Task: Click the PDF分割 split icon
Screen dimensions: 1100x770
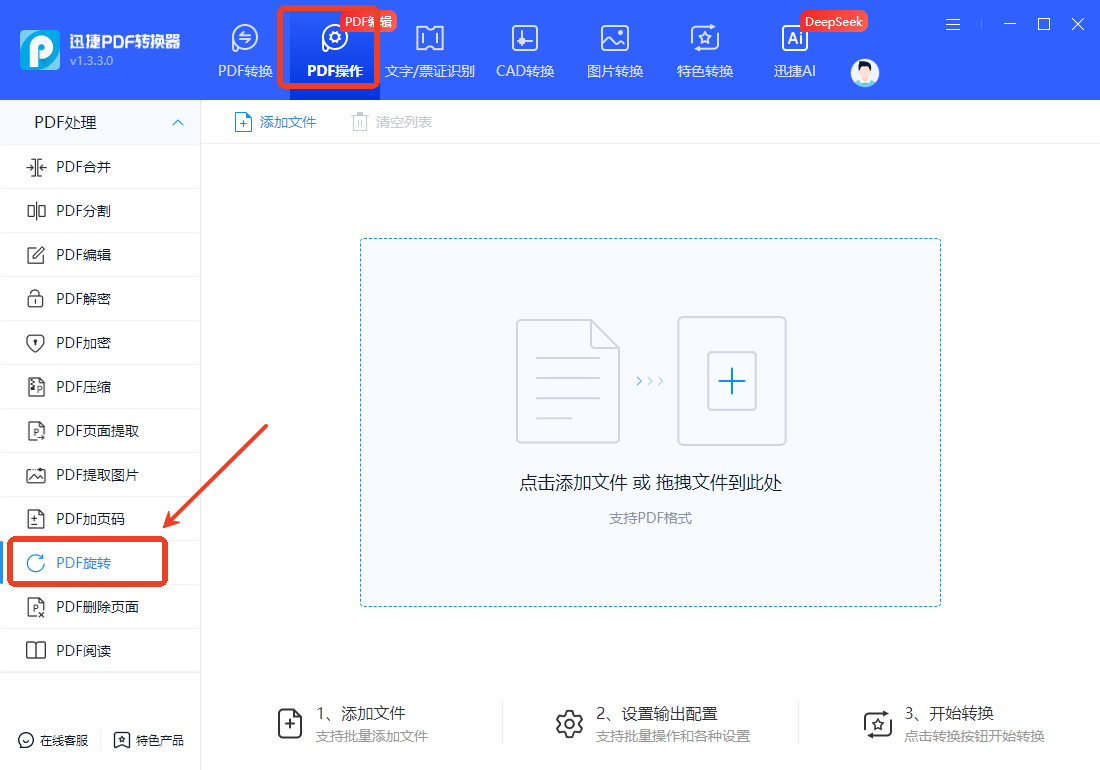Action: tap(36, 211)
